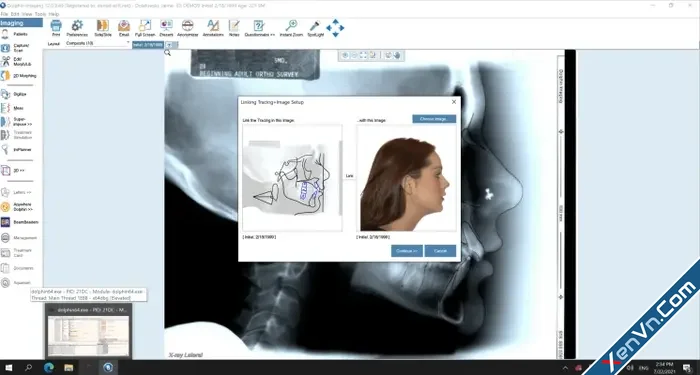Open the Present tool
Viewport: 700px width, 375px height.
pyautogui.click(x=166, y=28)
